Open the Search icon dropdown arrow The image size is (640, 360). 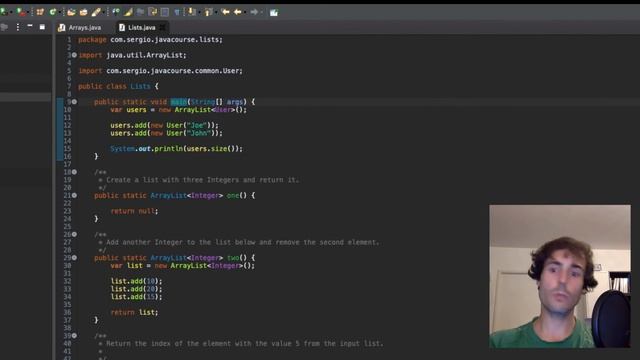click(104, 13)
